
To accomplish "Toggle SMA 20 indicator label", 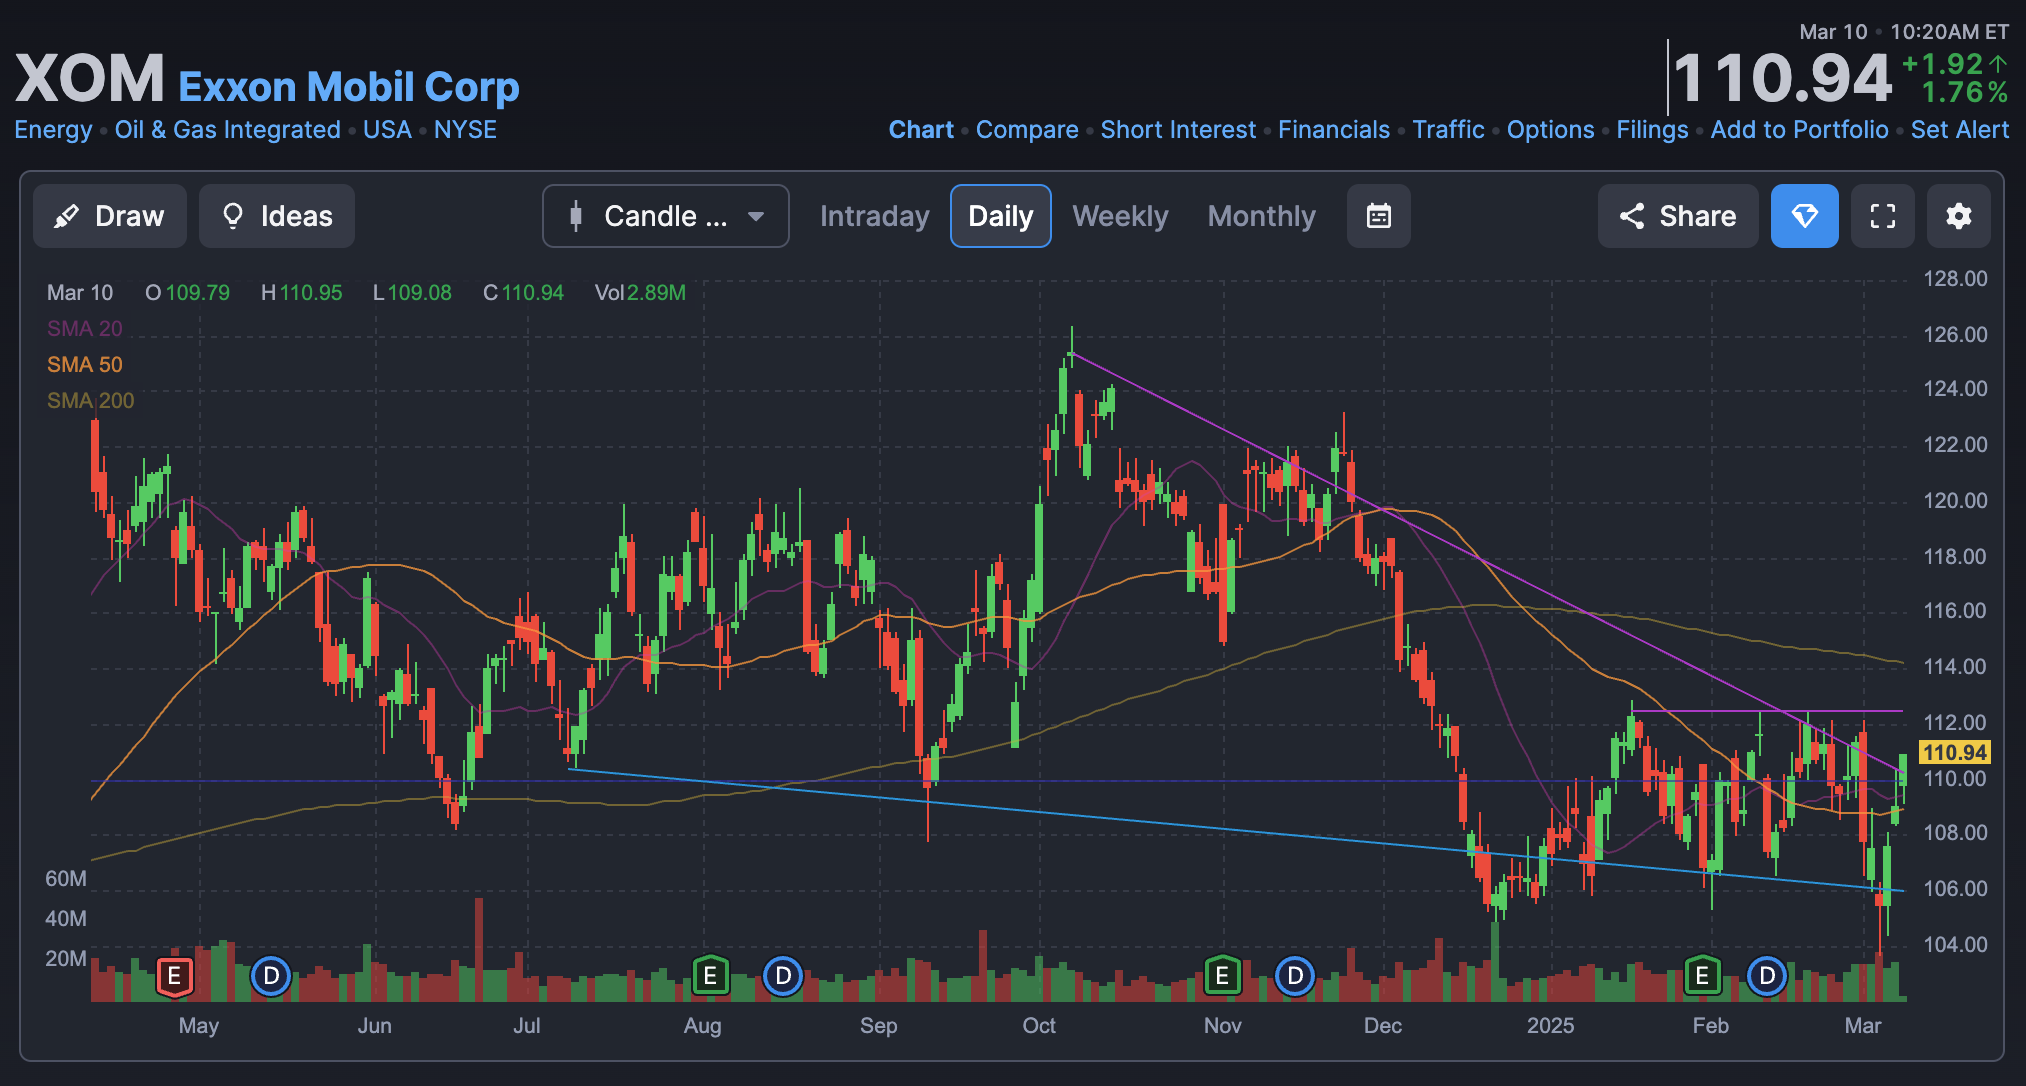I will (85, 329).
